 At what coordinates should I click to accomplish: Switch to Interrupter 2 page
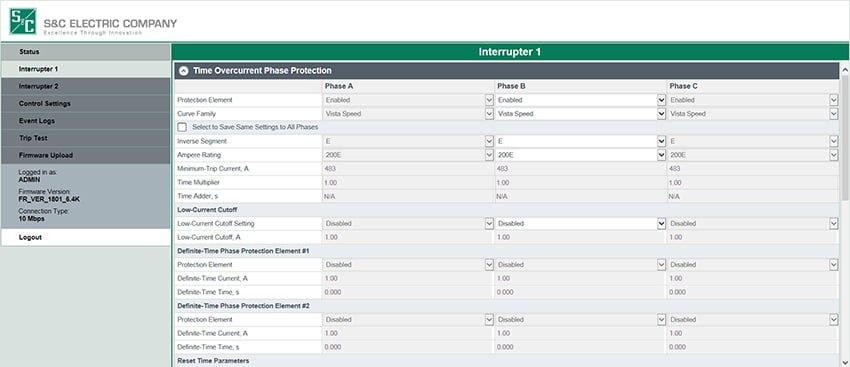click(86, 86)
